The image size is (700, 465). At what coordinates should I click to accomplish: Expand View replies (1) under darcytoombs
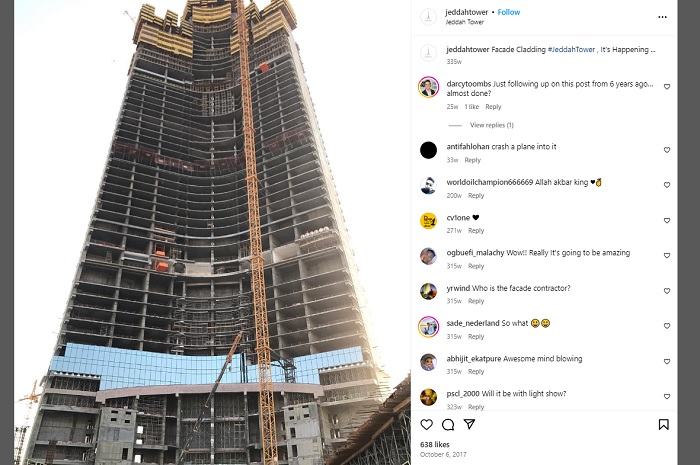click(492, 125)
